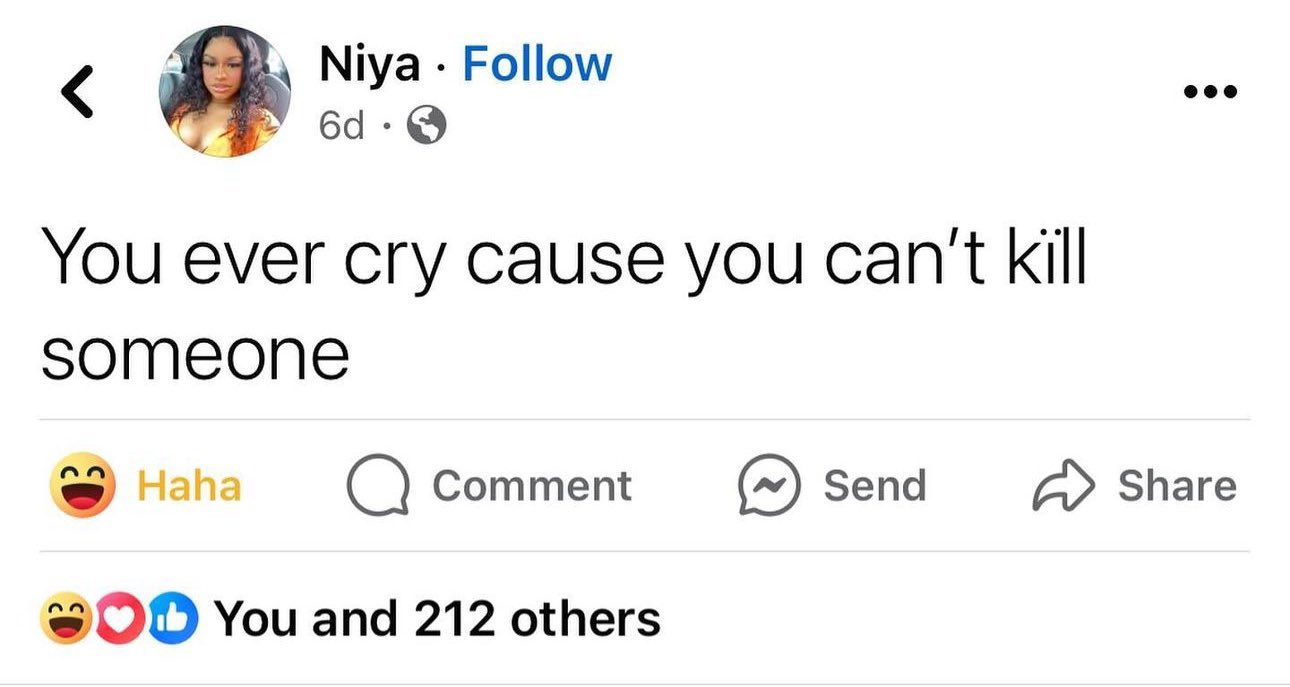Click the Comment button label
Image resolution: width=1290 pixels, height=687 pixels.
[531, 486]
